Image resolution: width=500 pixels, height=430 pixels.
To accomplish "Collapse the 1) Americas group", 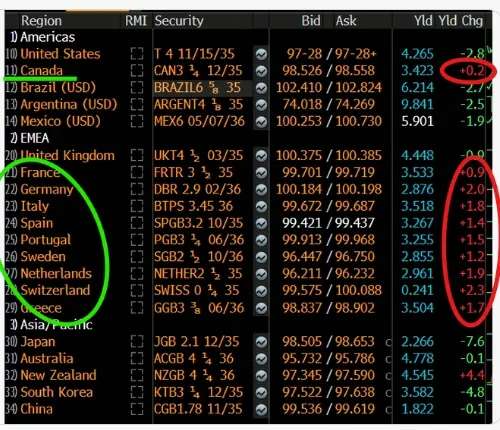I will point(42,37).
